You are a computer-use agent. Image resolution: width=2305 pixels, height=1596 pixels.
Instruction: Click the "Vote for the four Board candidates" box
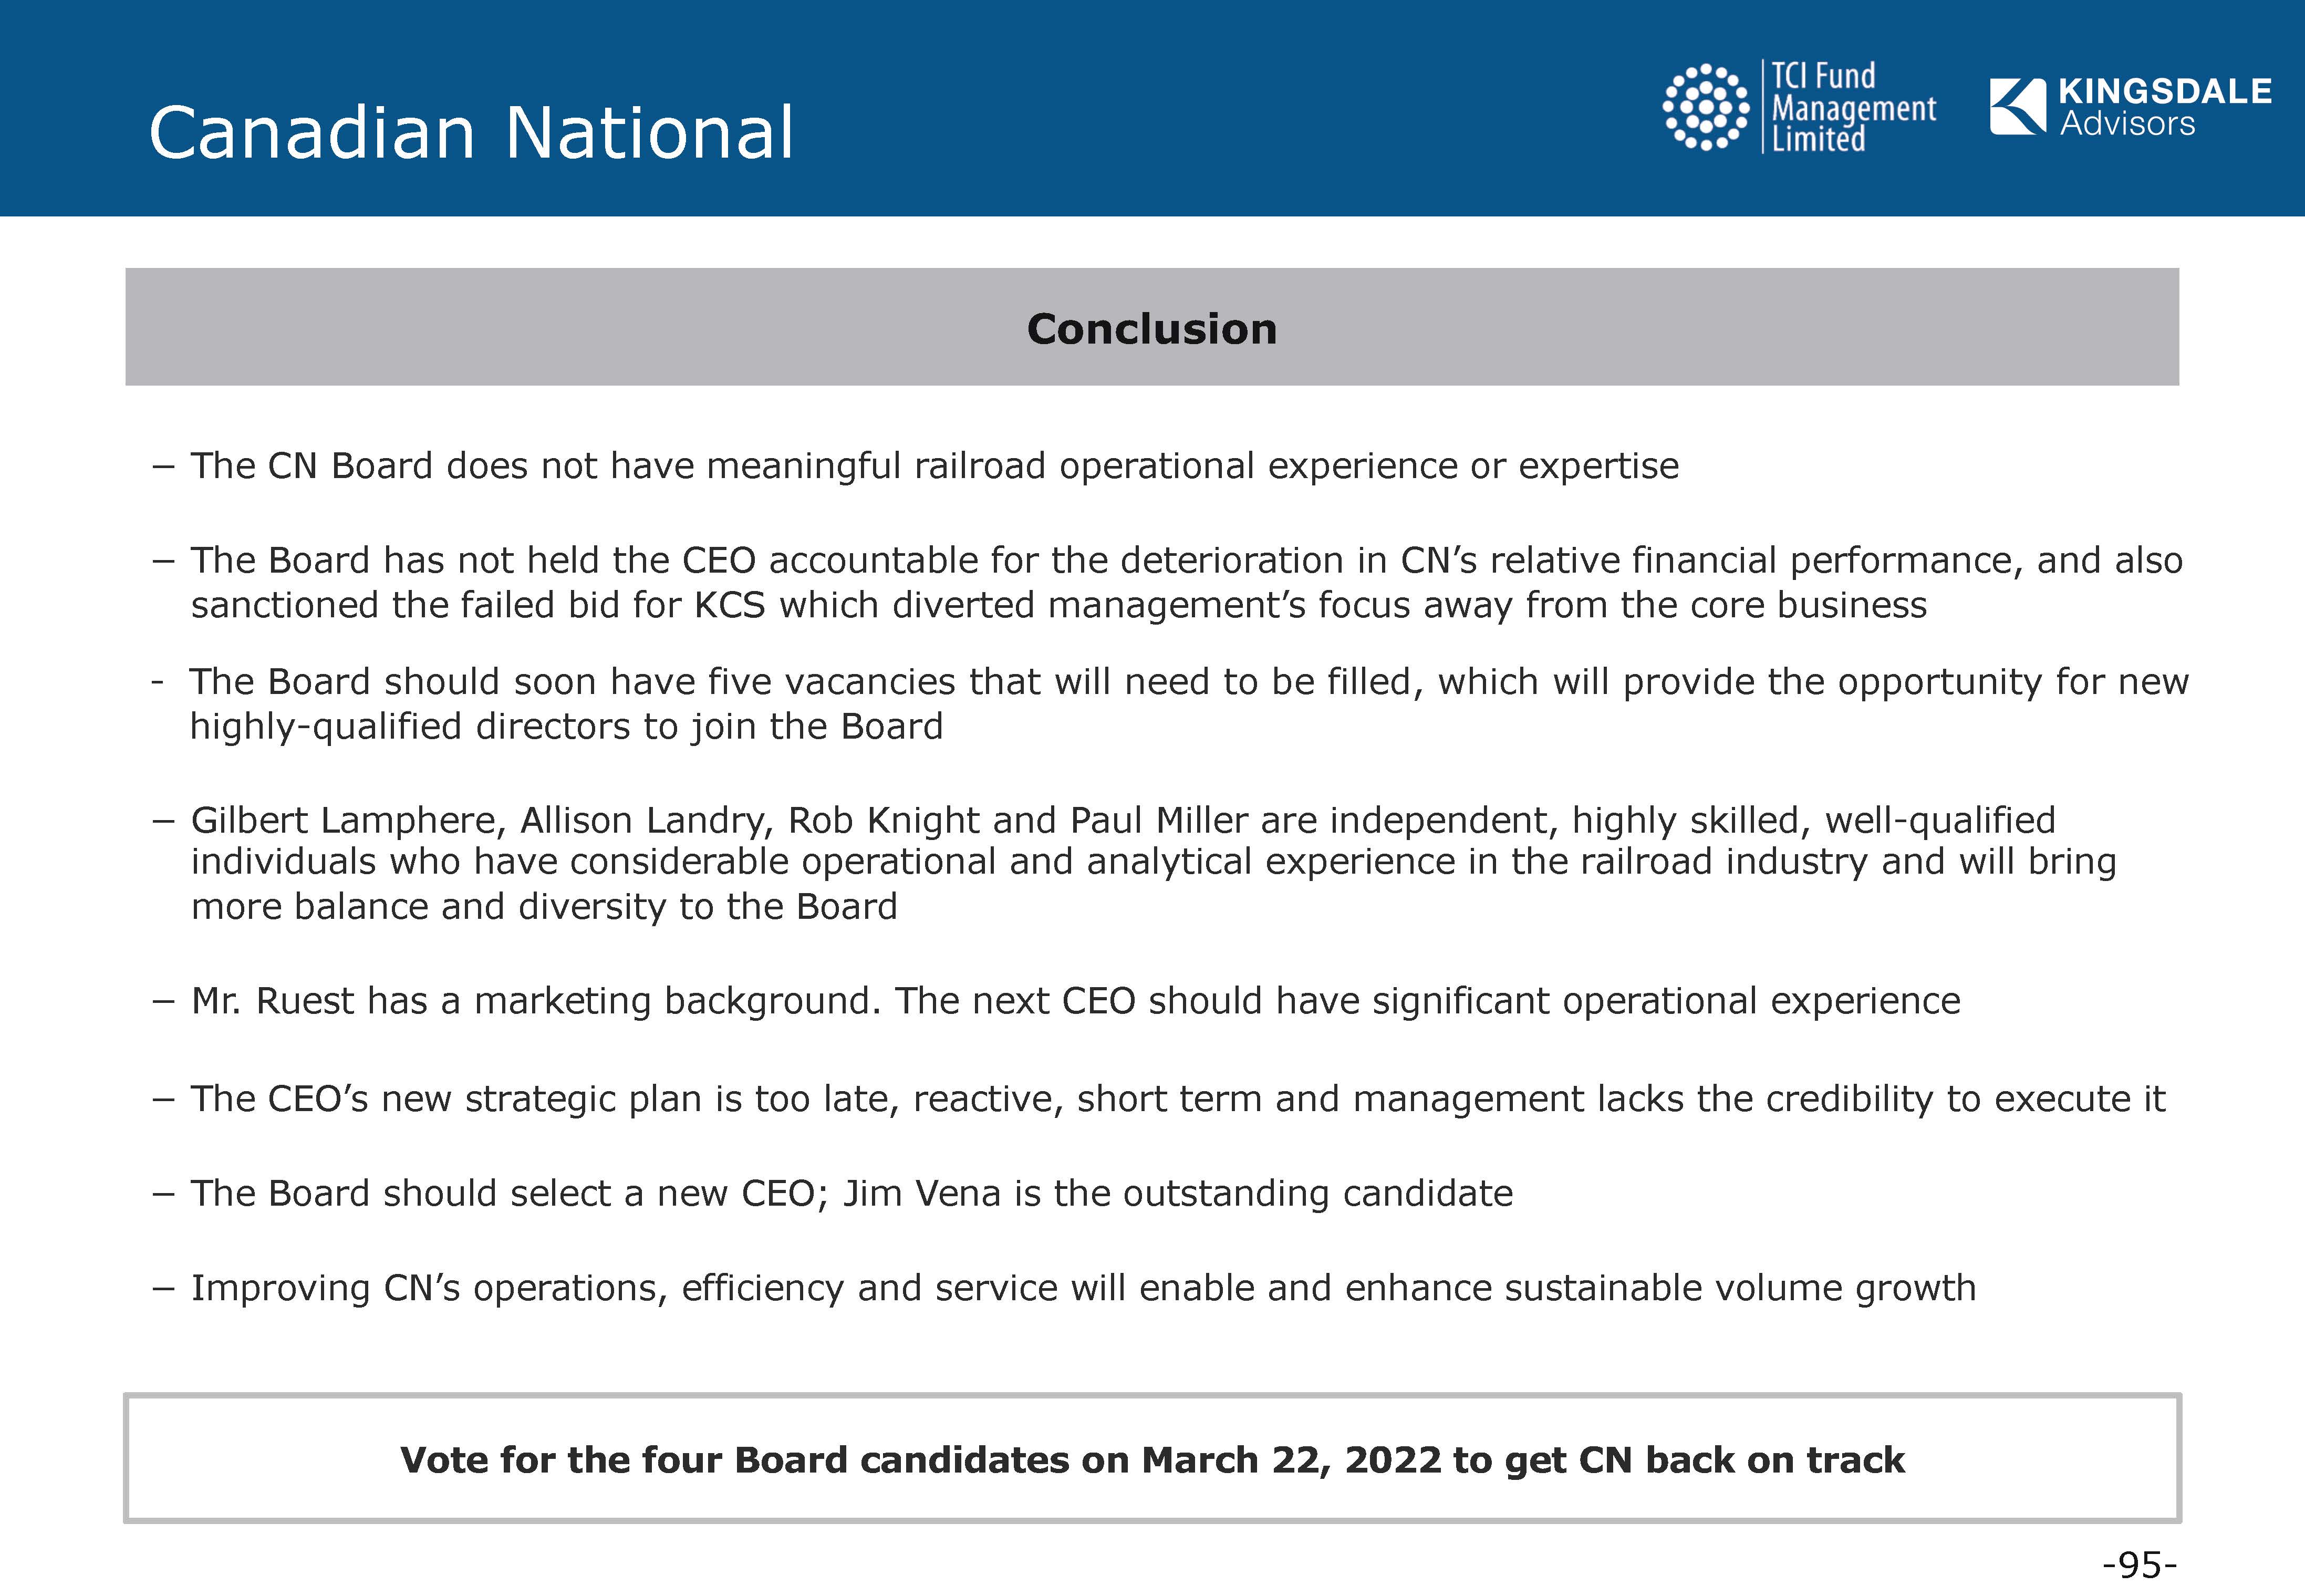point(1152,1459)
